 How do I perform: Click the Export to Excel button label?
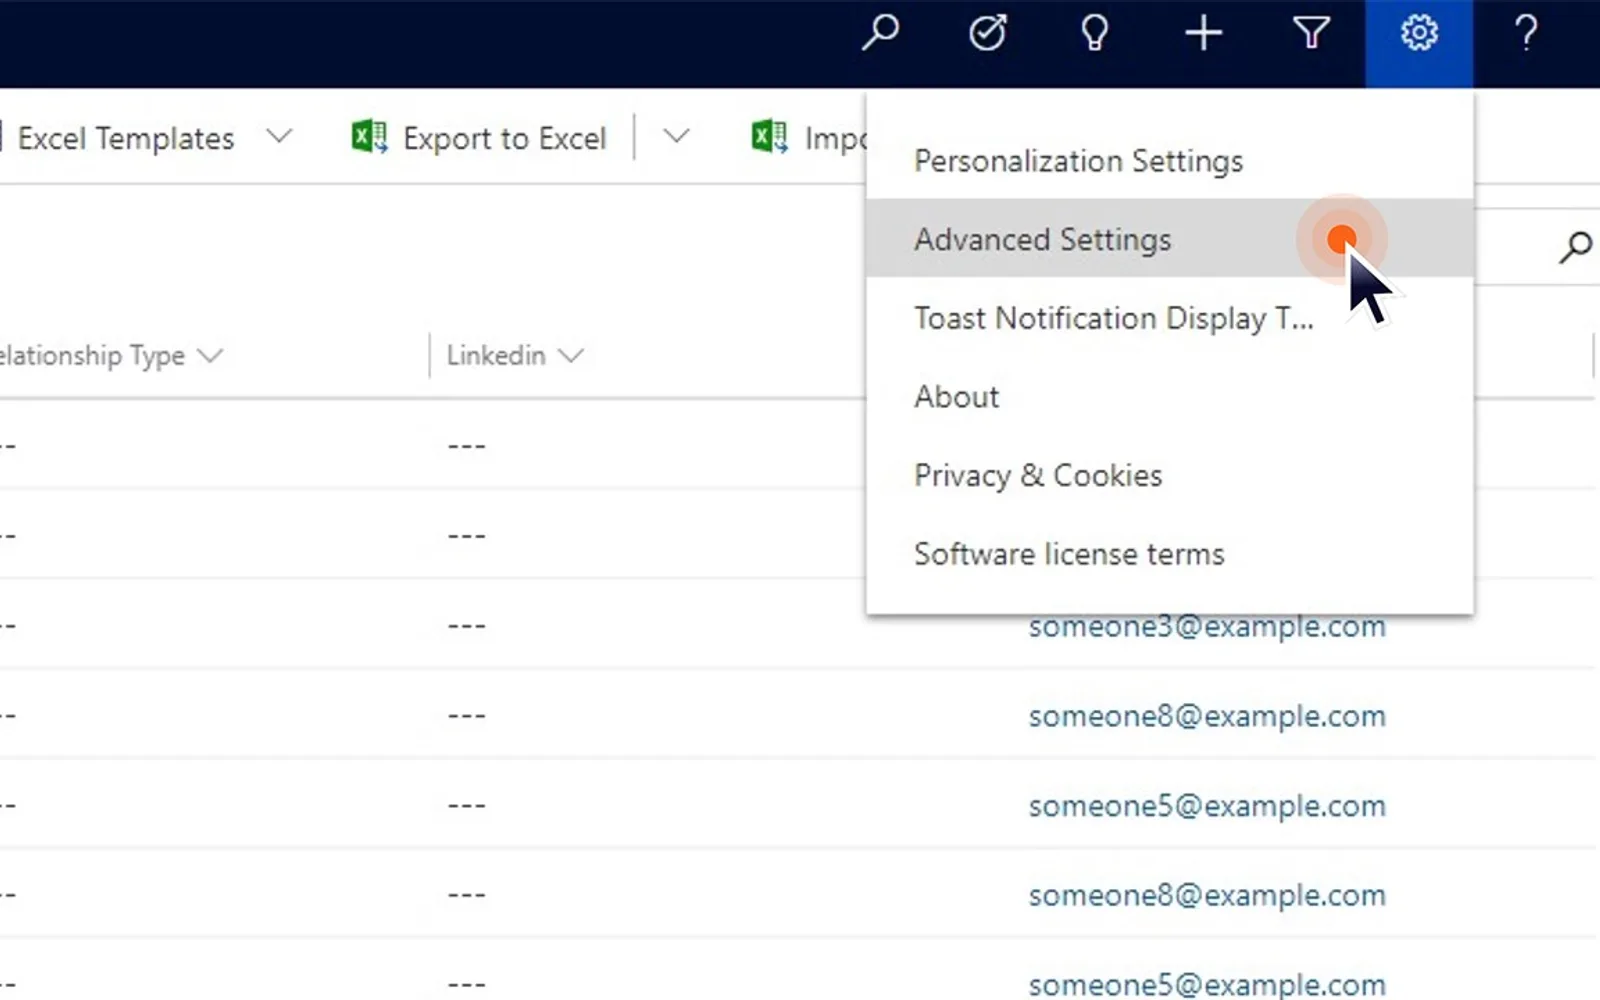[x=505, y=138]
